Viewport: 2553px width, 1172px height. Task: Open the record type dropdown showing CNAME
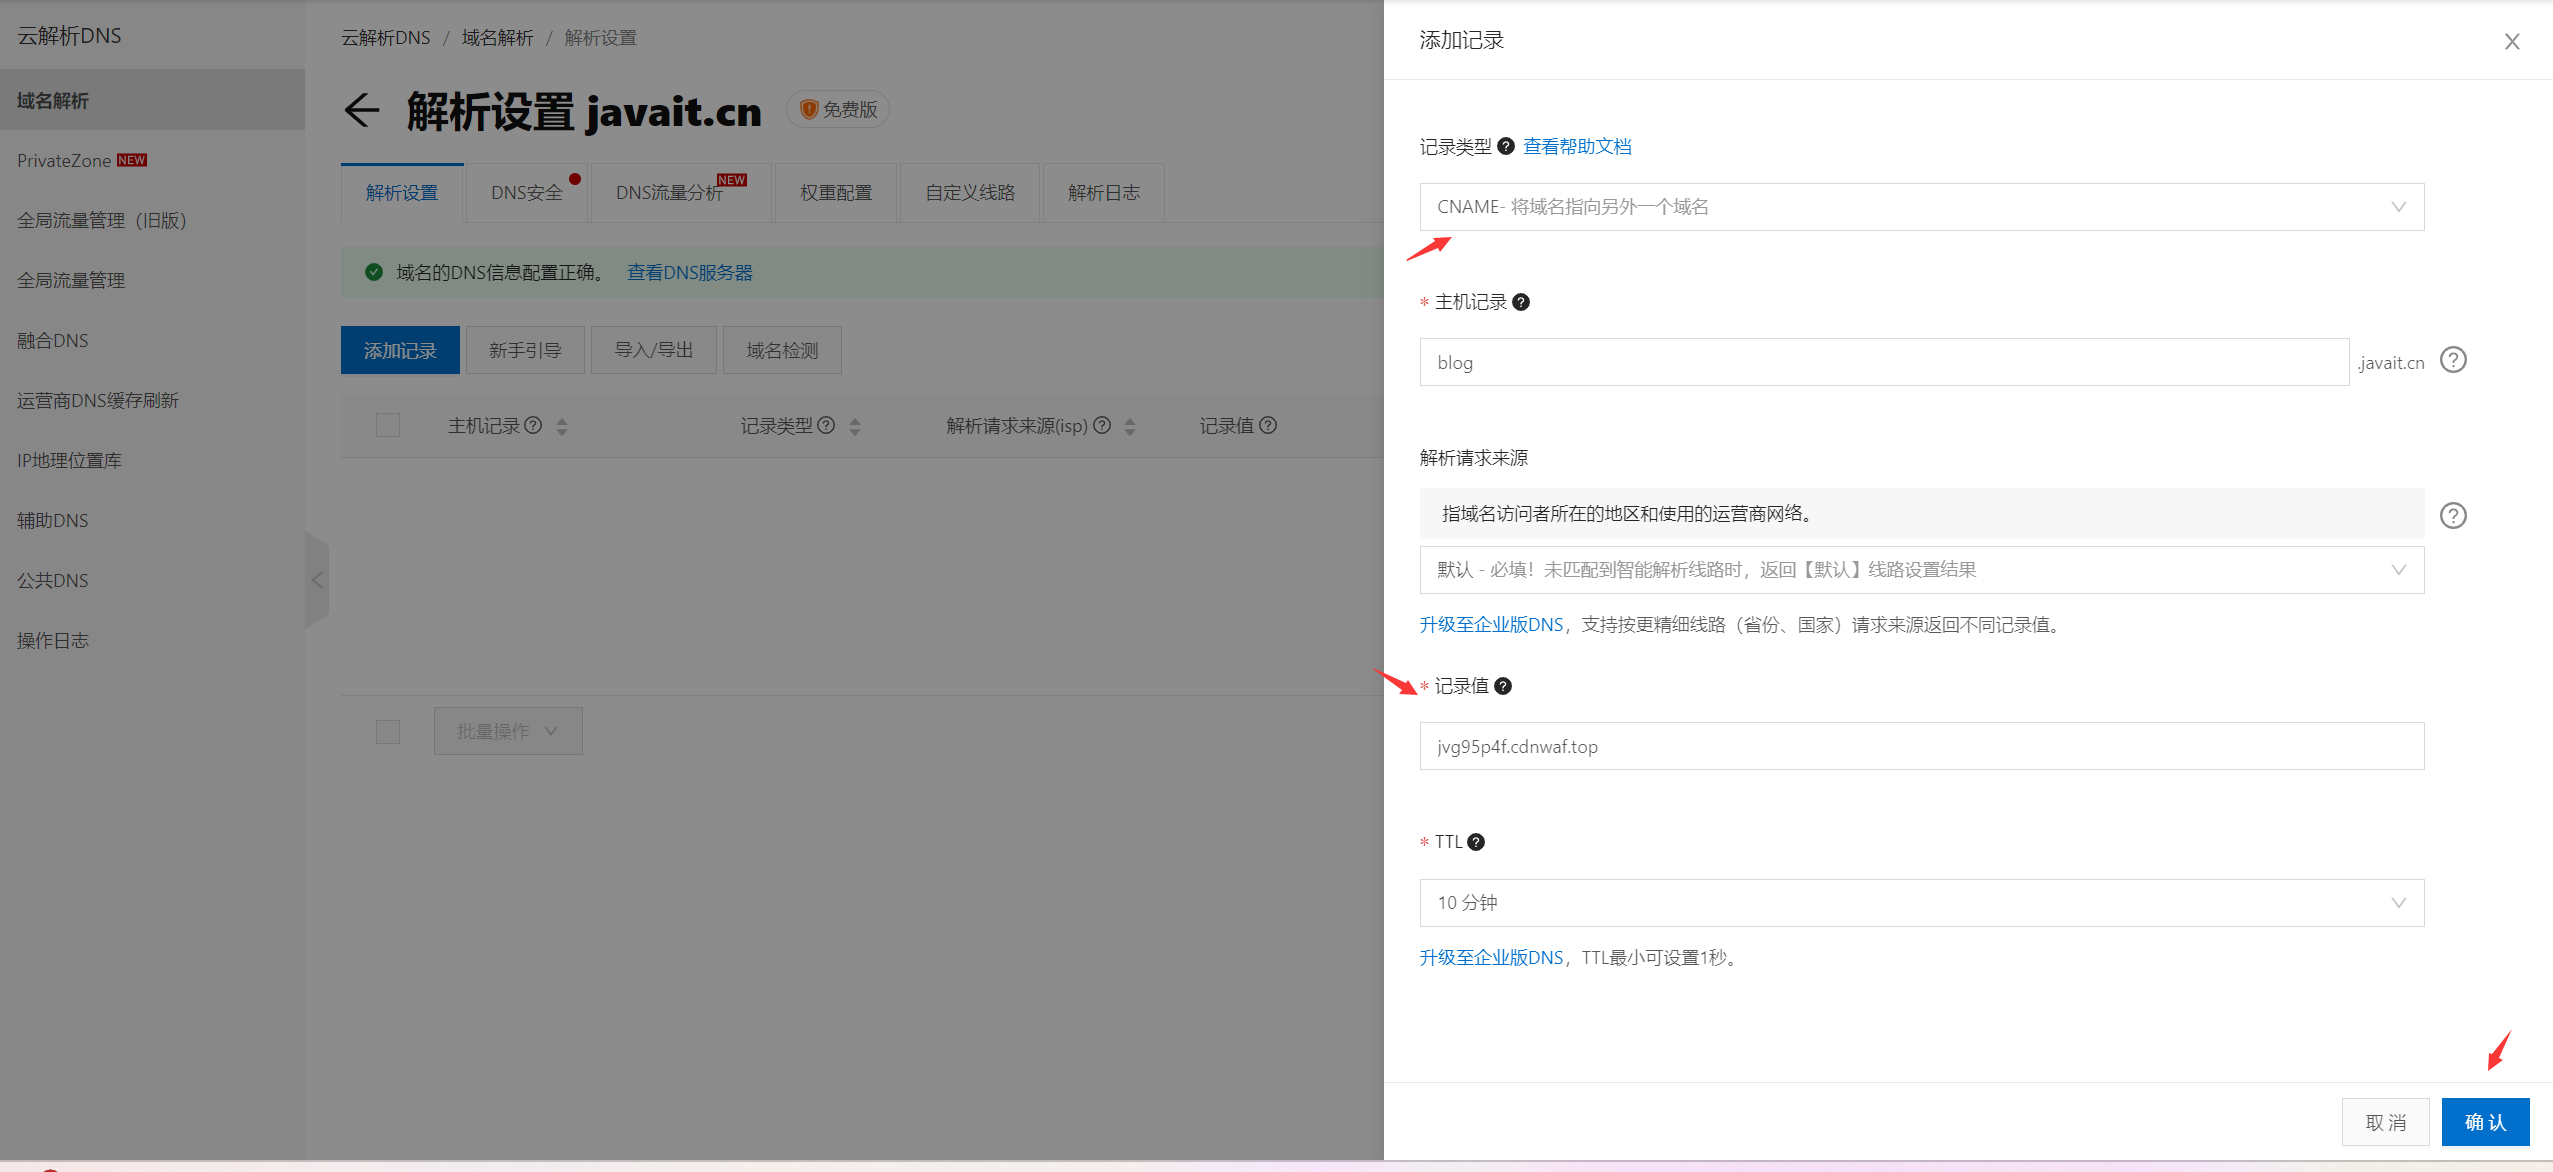[1920, 206]
